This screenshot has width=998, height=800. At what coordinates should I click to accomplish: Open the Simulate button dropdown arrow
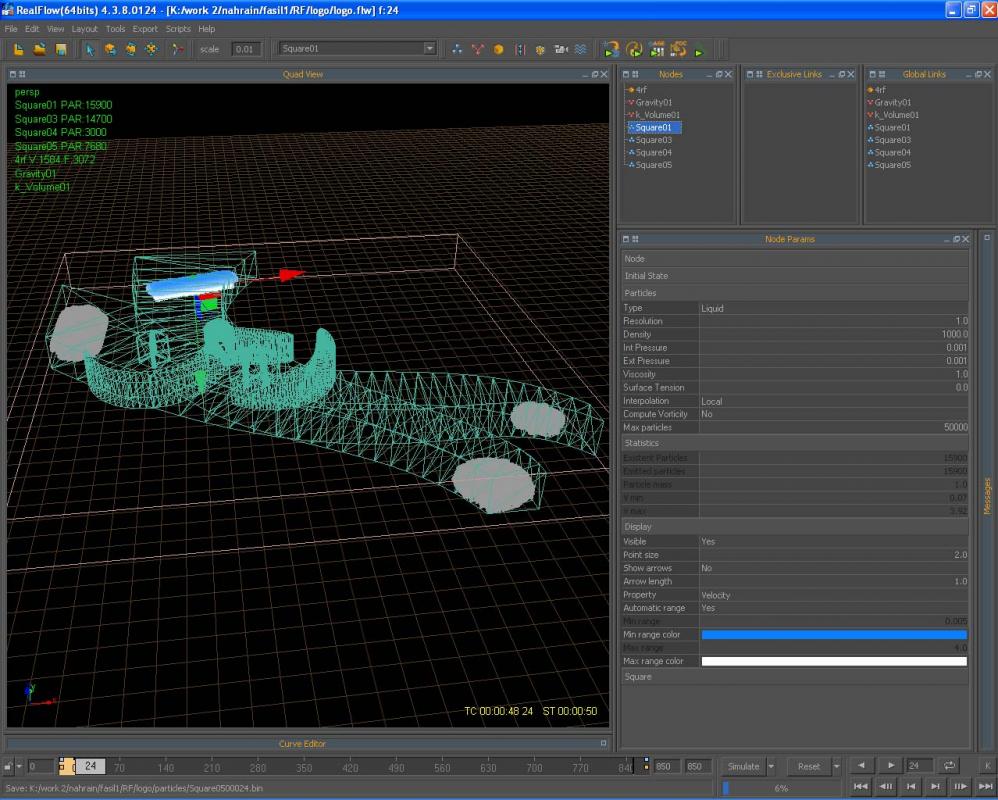pos(771,767)
